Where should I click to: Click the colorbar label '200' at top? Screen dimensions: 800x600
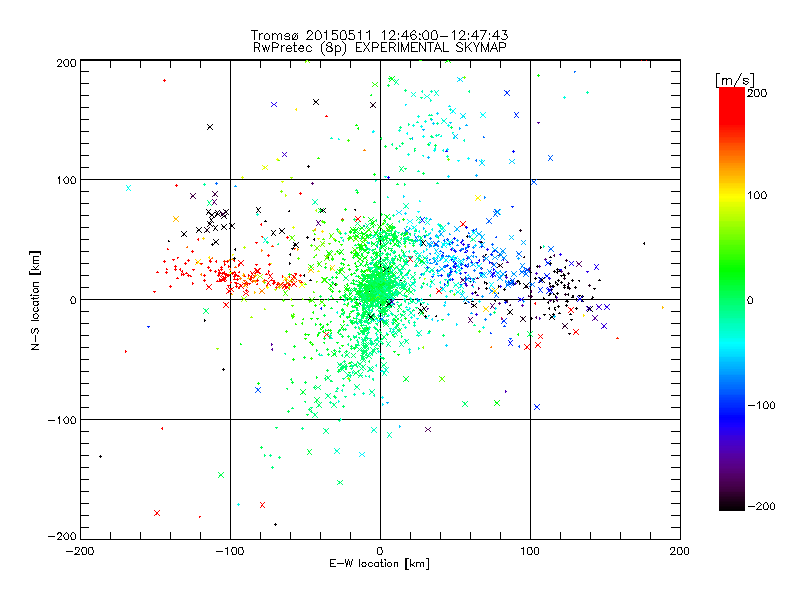[x=757, y=93]
